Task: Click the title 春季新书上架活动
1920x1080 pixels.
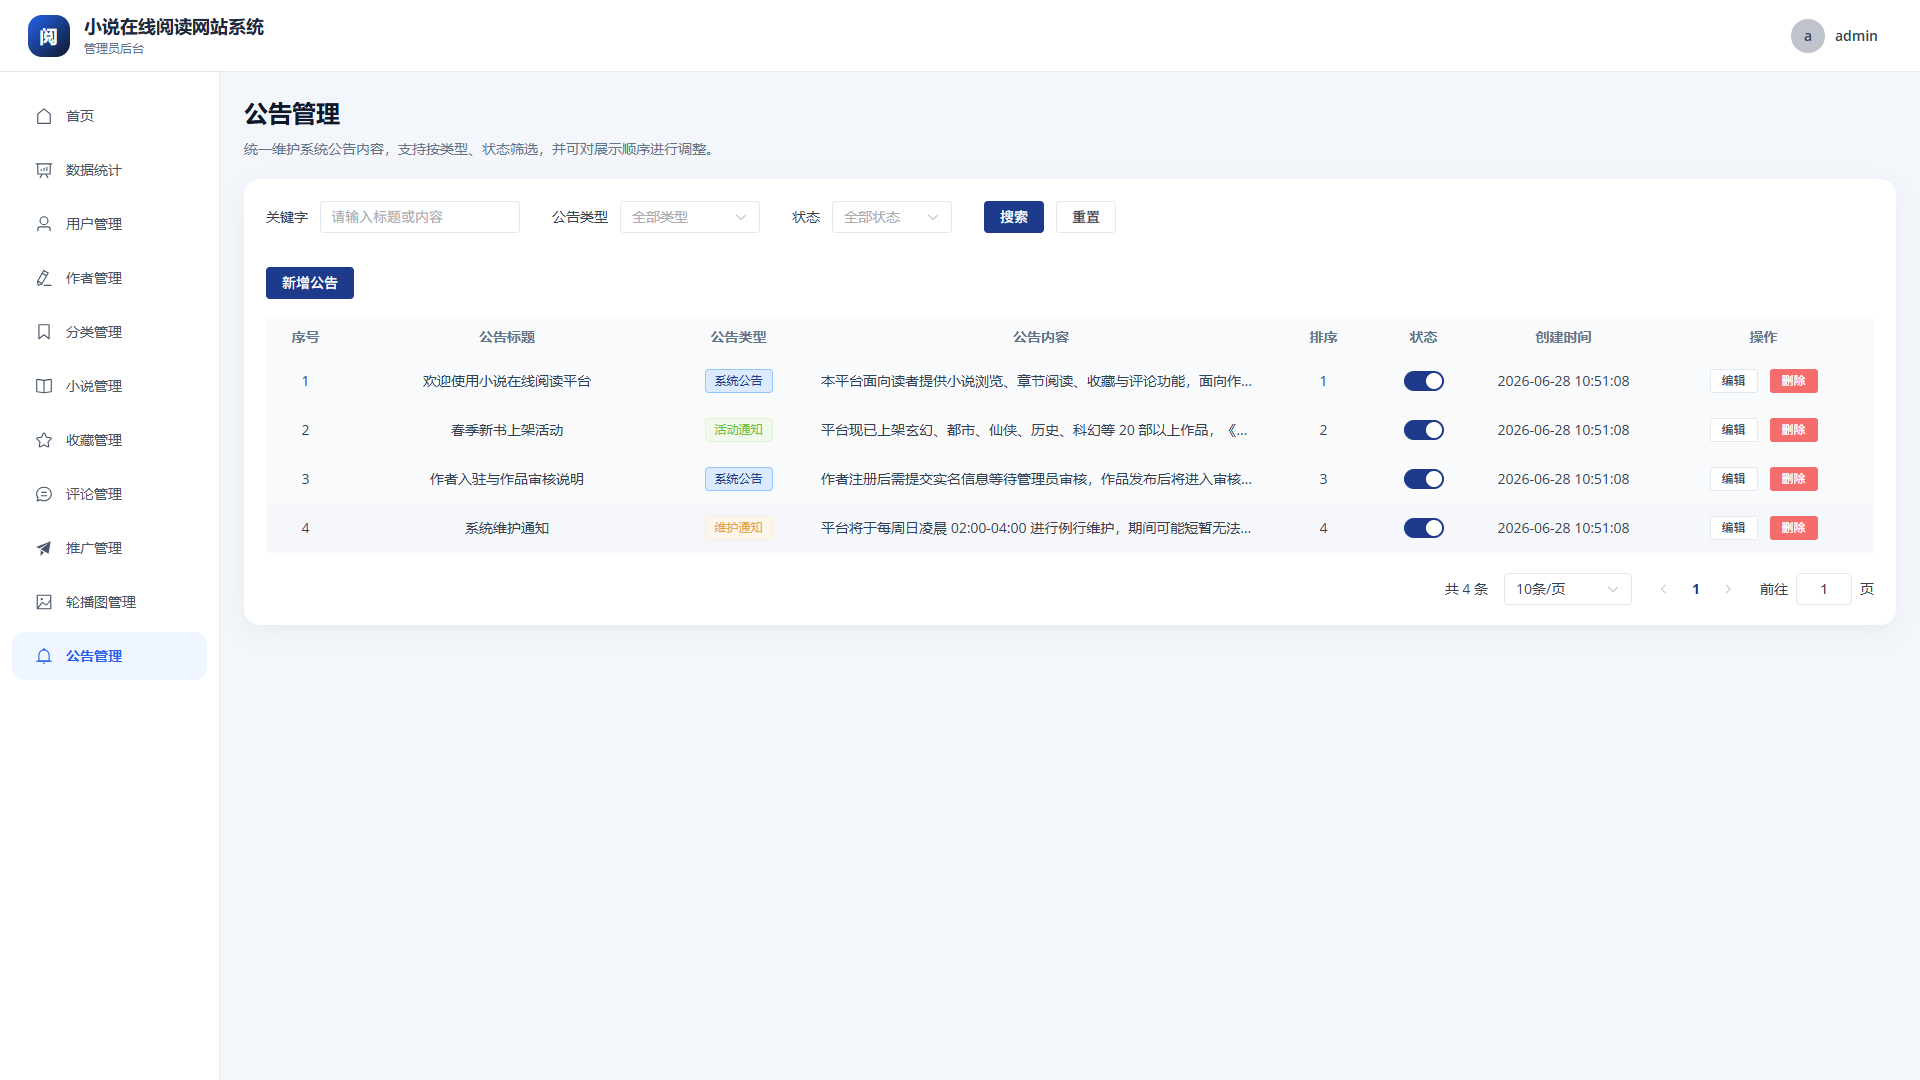Action: [x=507, y=430]
